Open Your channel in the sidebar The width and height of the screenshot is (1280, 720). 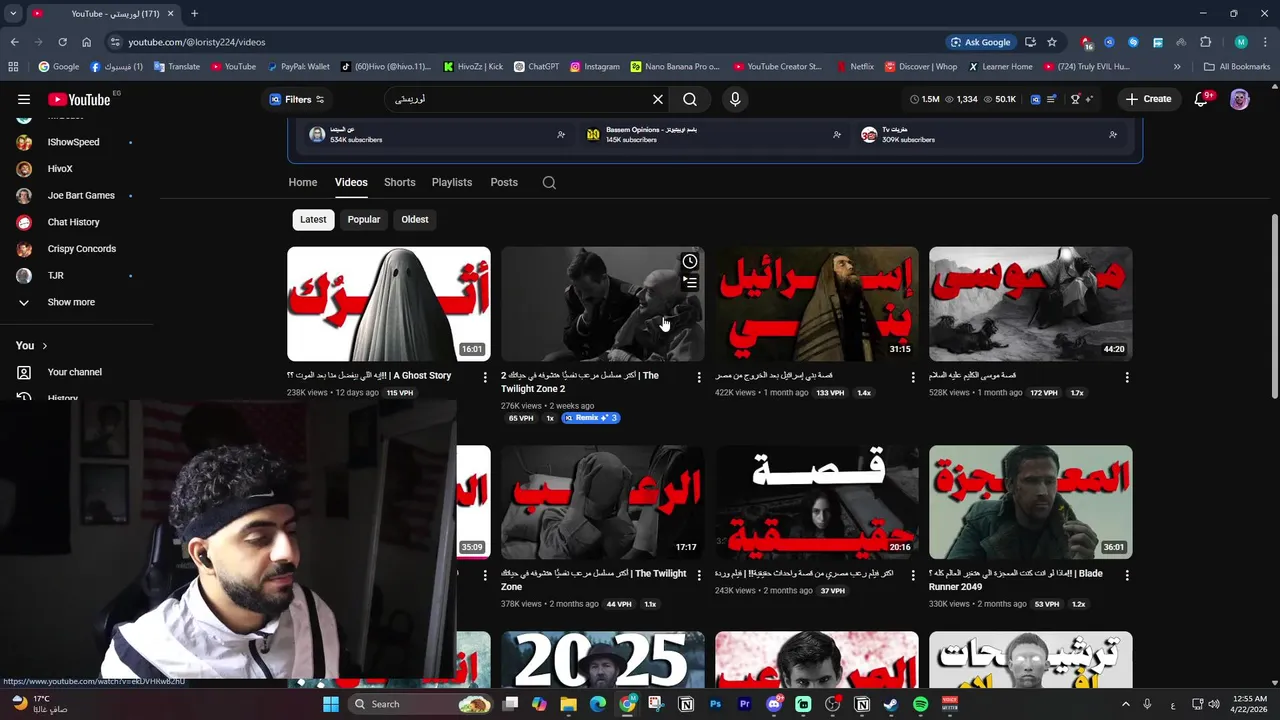pyautogui.click(x=74, y=372)
